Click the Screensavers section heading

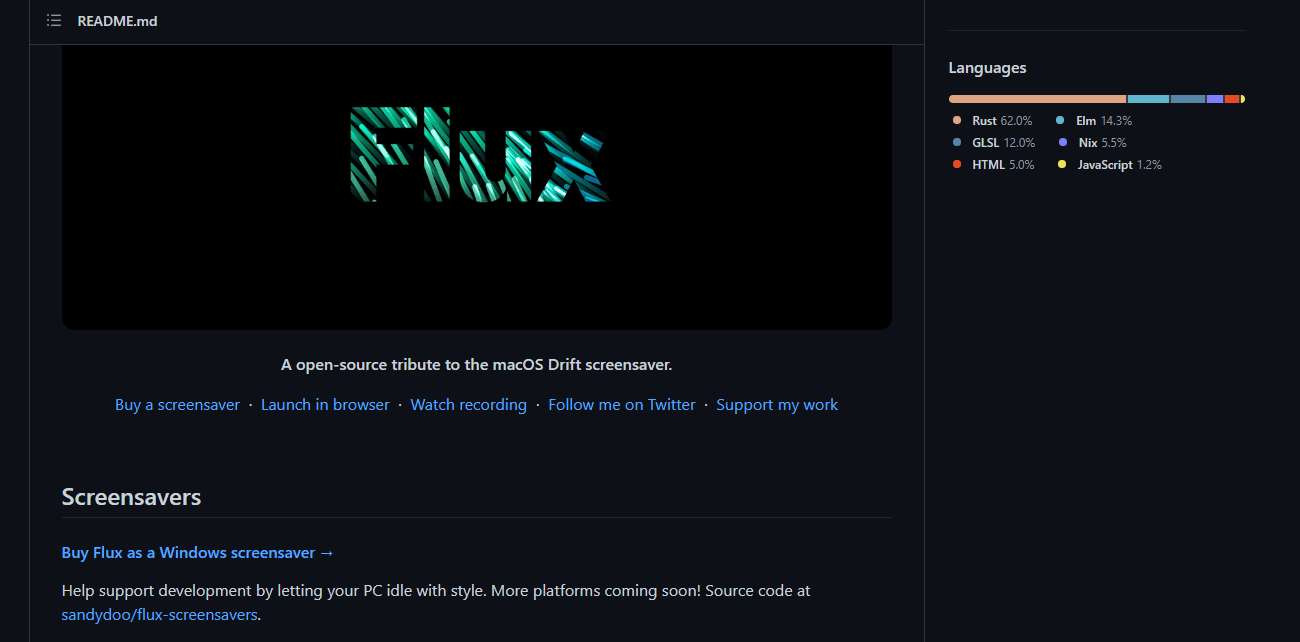click(x=131, y=497)
